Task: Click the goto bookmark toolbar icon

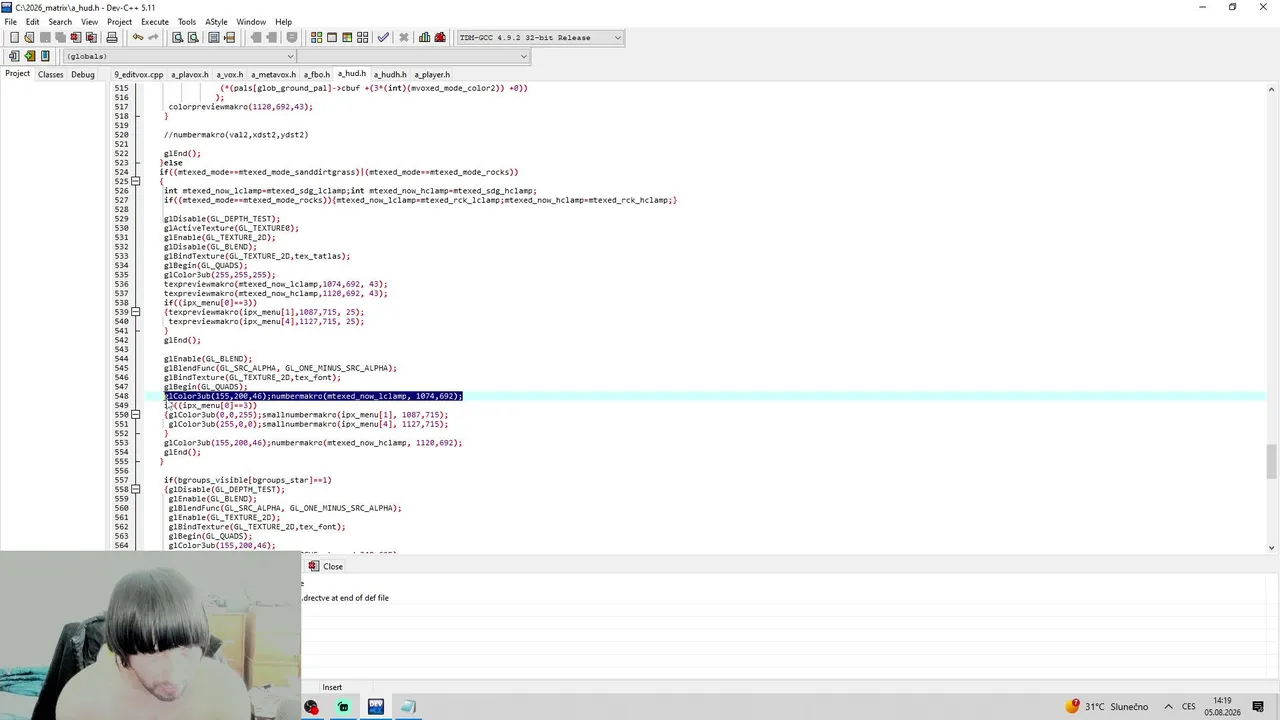Action: (45, 56)
